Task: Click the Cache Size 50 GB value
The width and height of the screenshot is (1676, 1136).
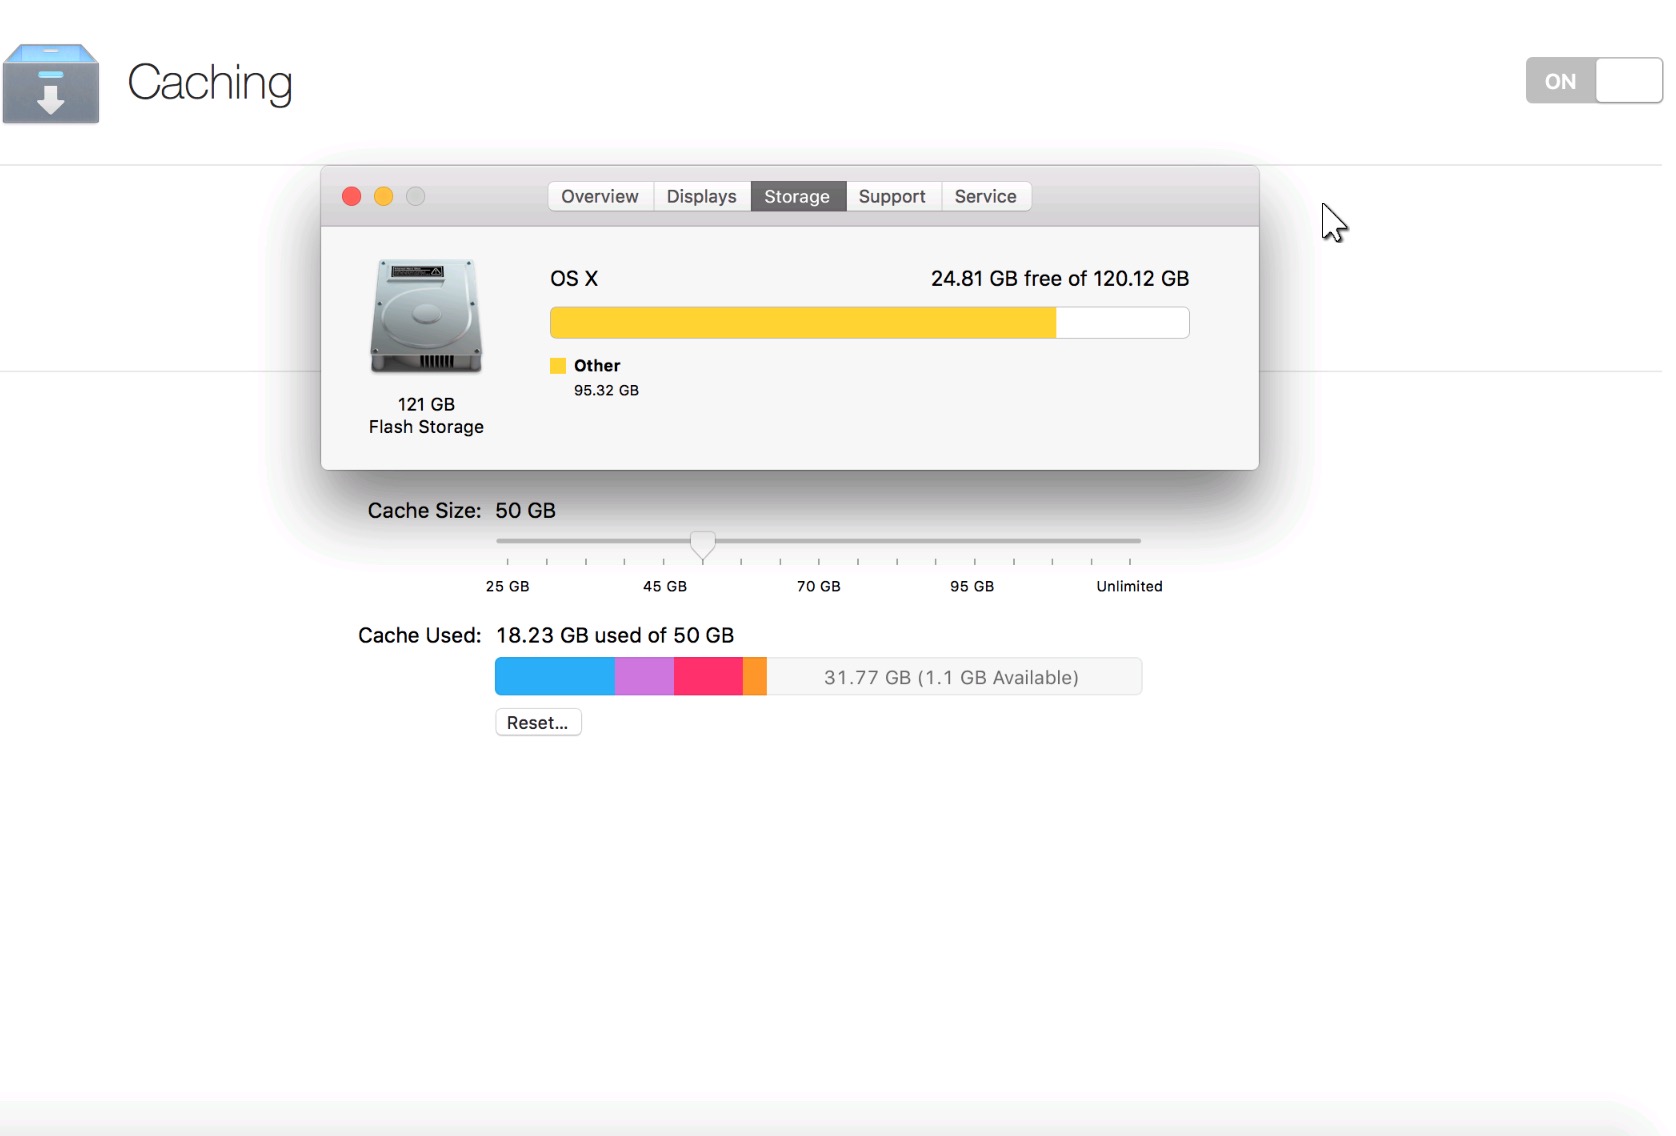Action: click(x=525, y=511)
